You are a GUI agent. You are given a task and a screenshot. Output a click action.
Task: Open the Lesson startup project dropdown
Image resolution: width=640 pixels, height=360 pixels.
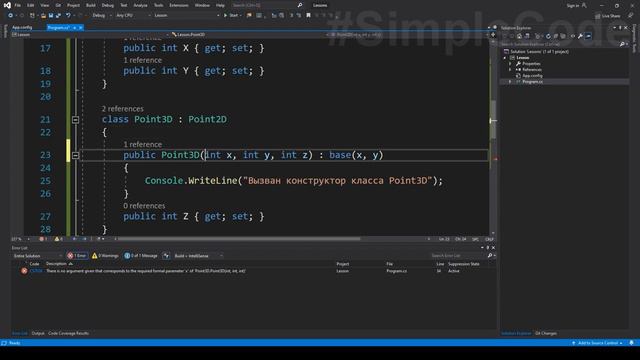[x=187, y=16]
